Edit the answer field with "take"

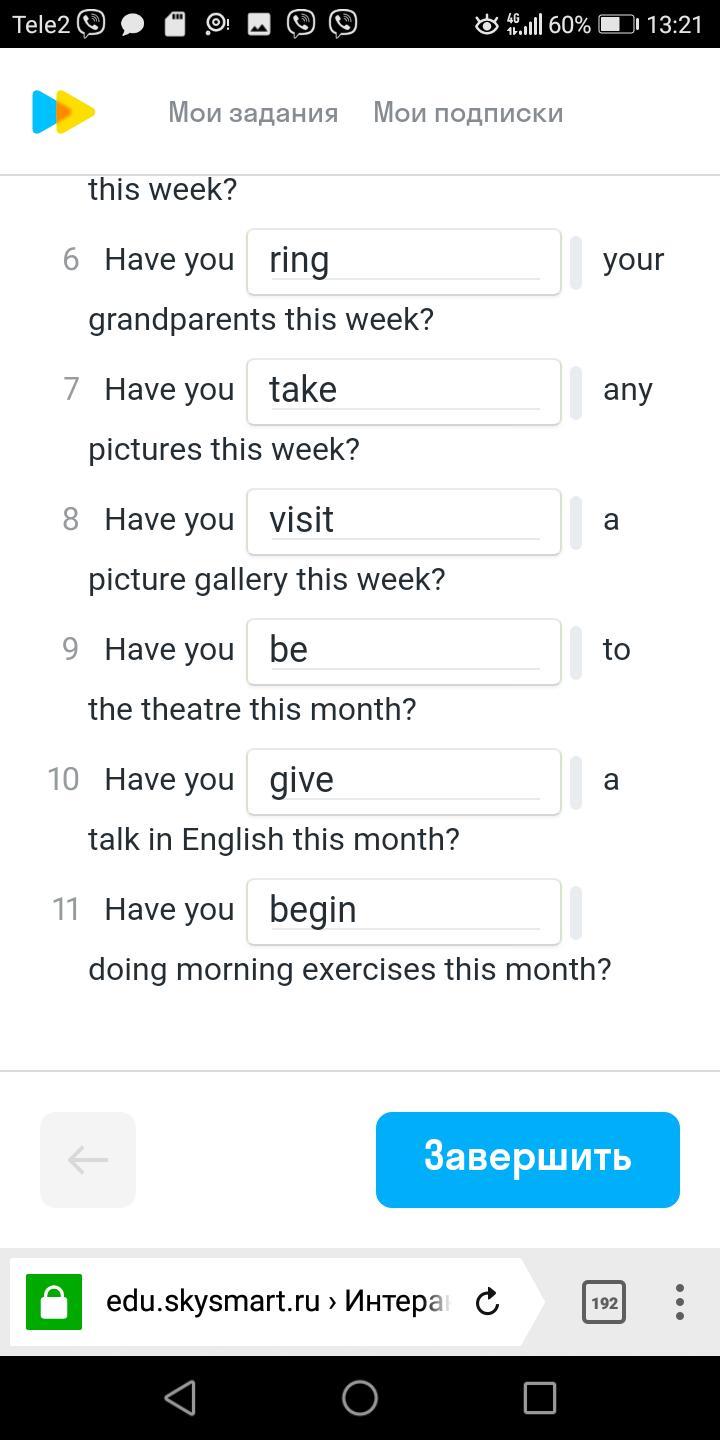point(404,392)
